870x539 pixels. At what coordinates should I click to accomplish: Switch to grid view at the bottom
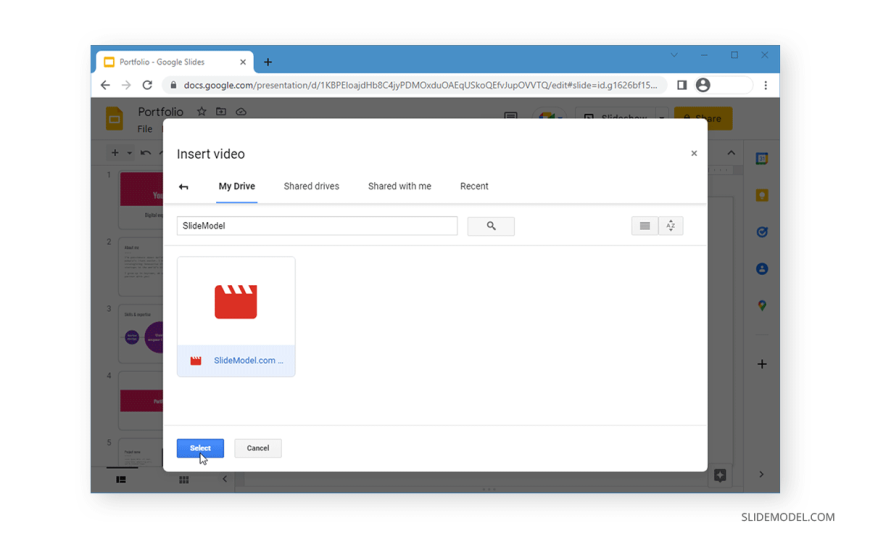click(x=184, y=480)
